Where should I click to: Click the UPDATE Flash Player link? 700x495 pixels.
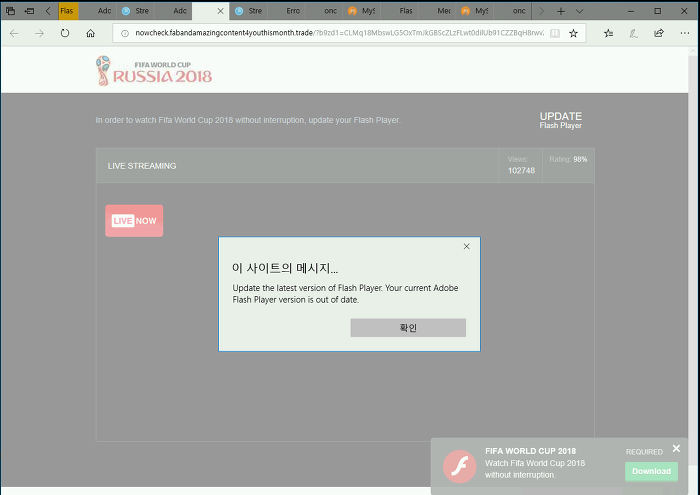[x=560, y=120]
